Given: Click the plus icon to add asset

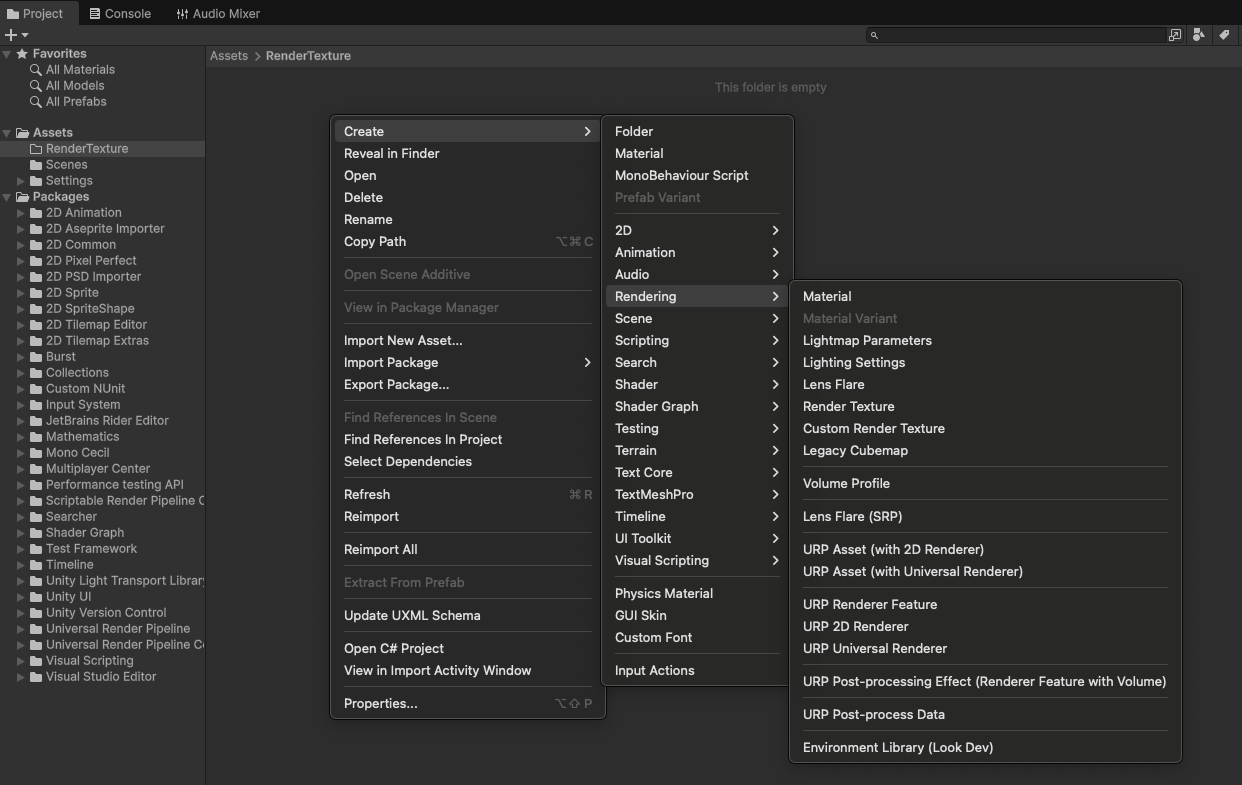Looking at the screenshot, I should (x=11, y=35).
